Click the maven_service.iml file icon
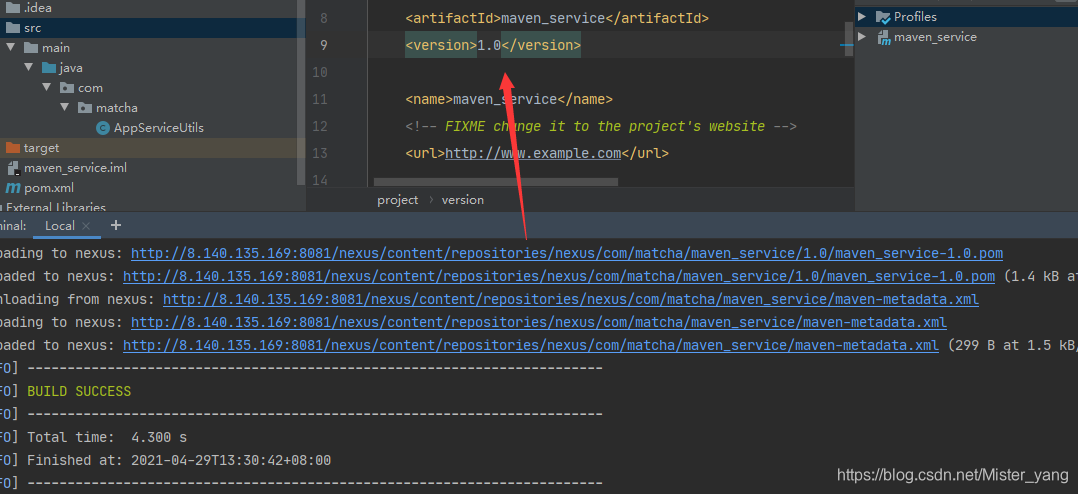Viewport: 1078px width, 494px height. pyautogui.click(x=13, y=168)
